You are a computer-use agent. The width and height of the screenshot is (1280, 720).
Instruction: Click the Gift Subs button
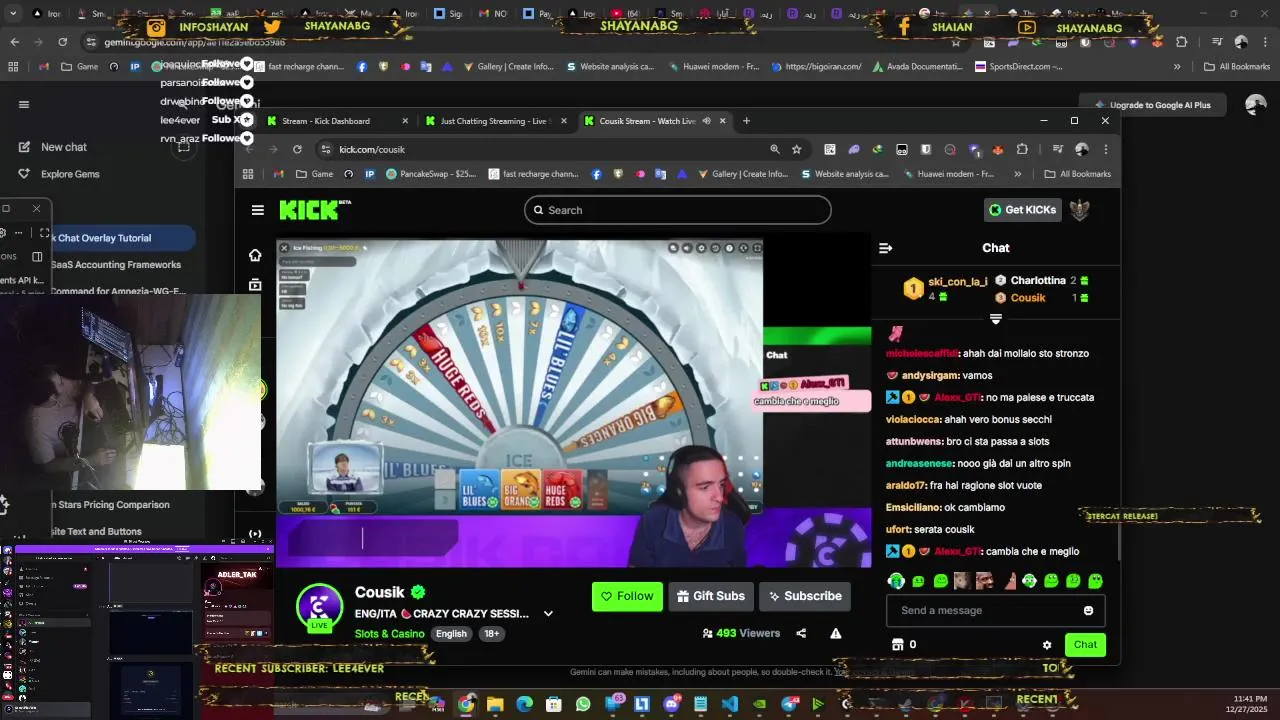[711, 596]
